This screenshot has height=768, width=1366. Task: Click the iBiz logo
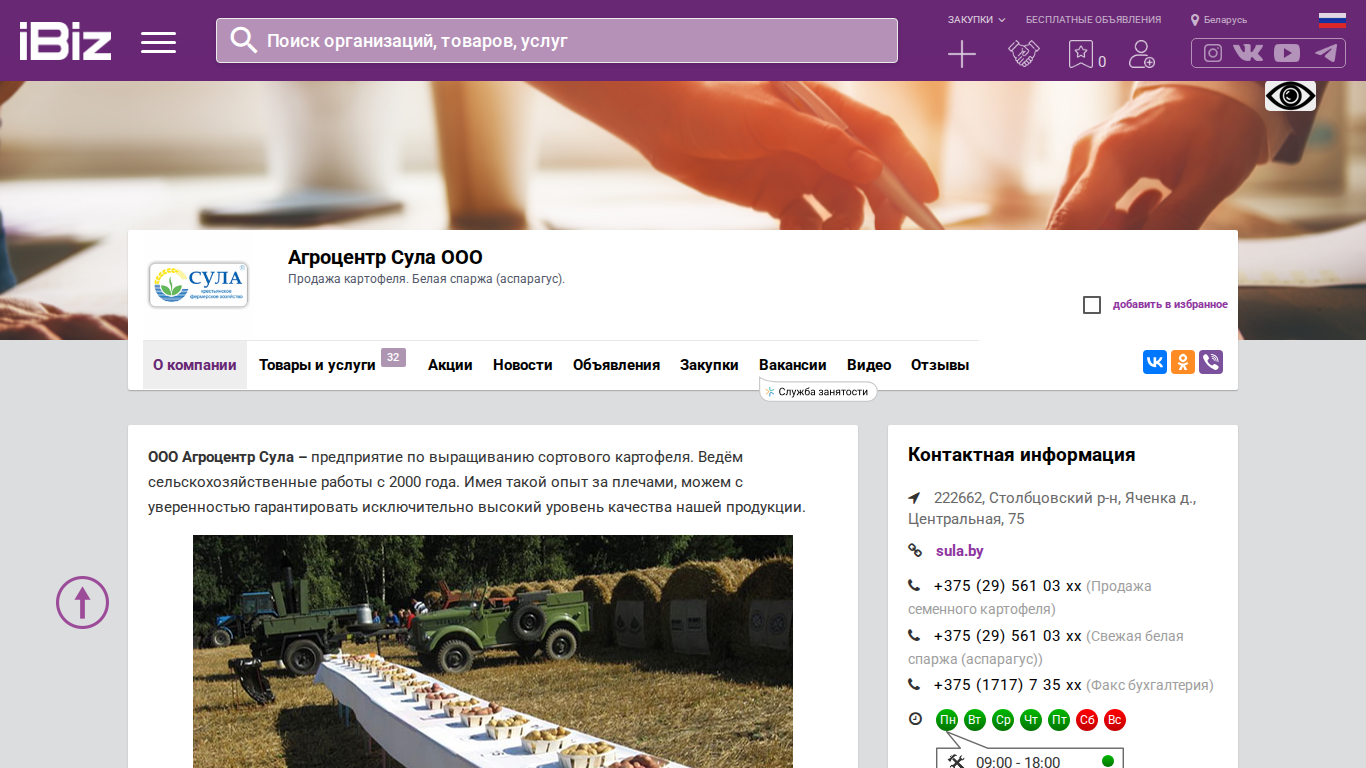point(65,41)
